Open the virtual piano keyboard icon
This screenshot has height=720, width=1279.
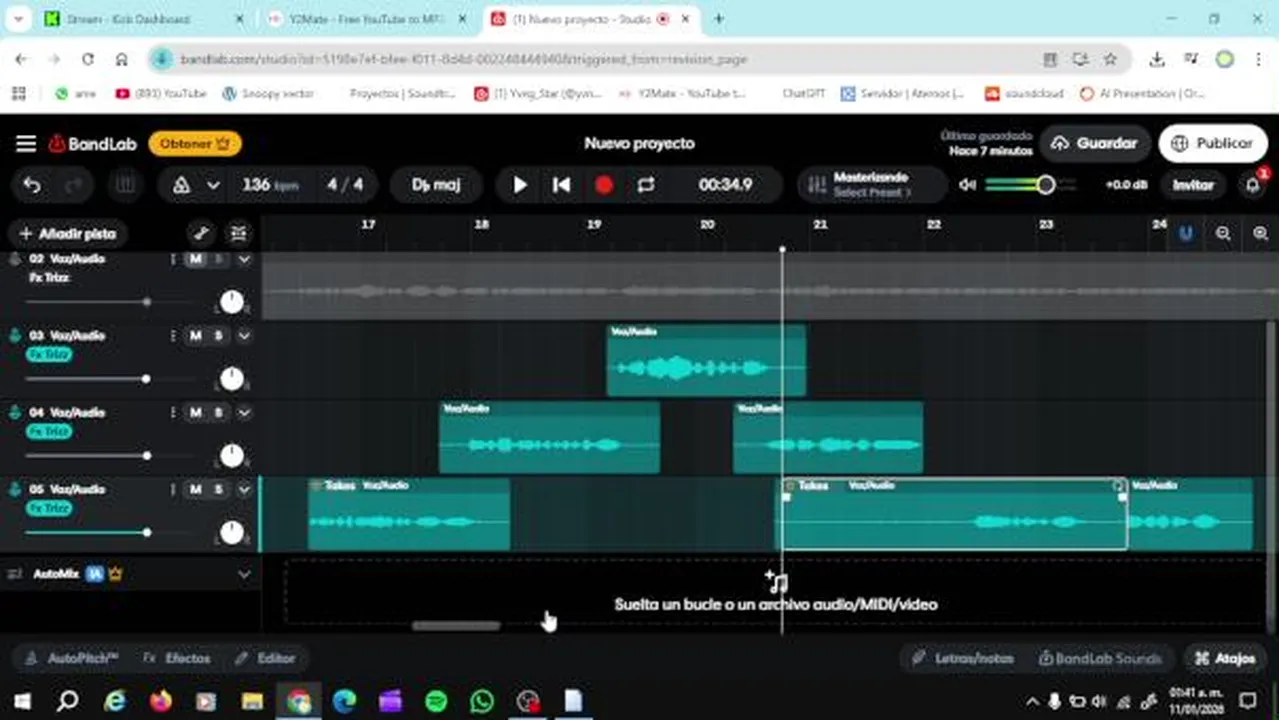point(126,185)
